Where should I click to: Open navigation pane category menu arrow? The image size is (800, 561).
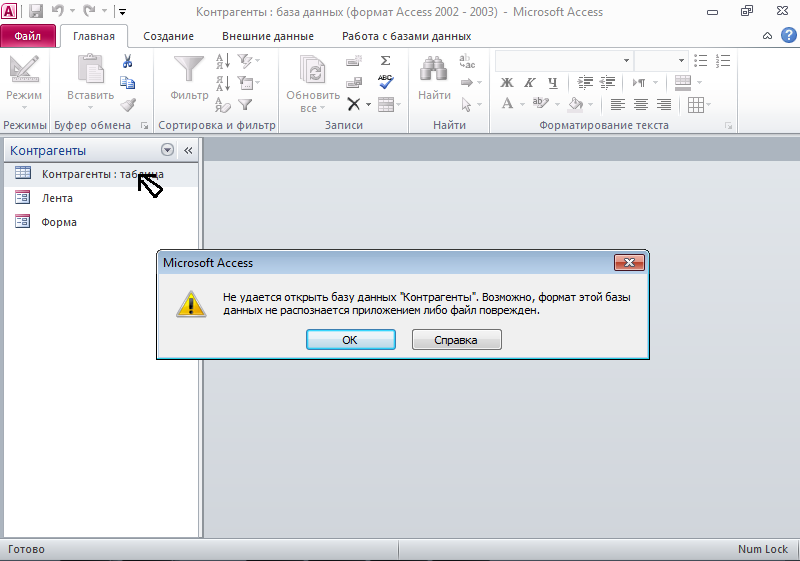click(x=167, y=149)
